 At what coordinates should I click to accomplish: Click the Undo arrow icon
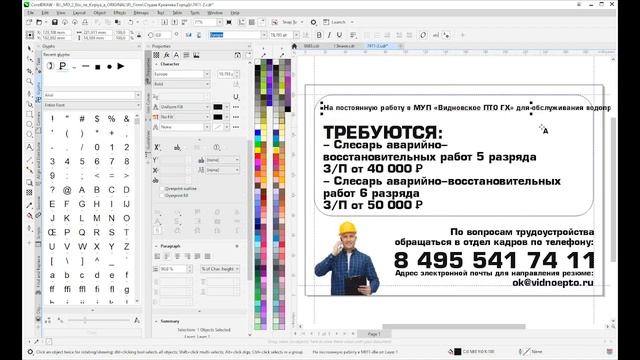[x=131, y=22]
